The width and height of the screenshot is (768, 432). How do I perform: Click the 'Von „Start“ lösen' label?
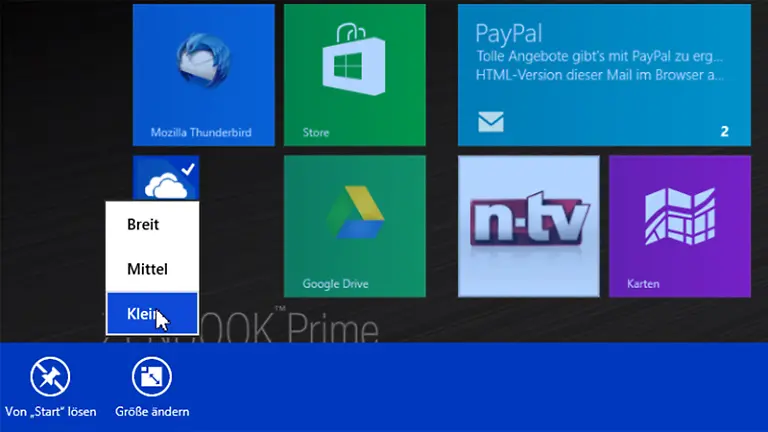tap(51, 411)
